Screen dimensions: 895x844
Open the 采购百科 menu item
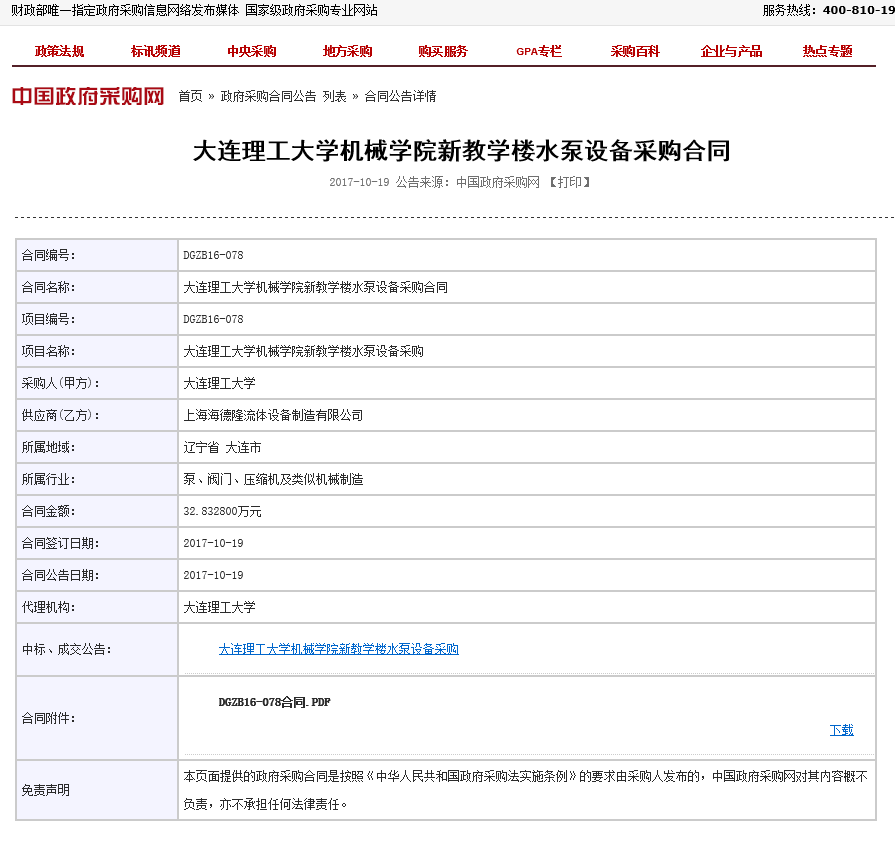tap(635, 52)
